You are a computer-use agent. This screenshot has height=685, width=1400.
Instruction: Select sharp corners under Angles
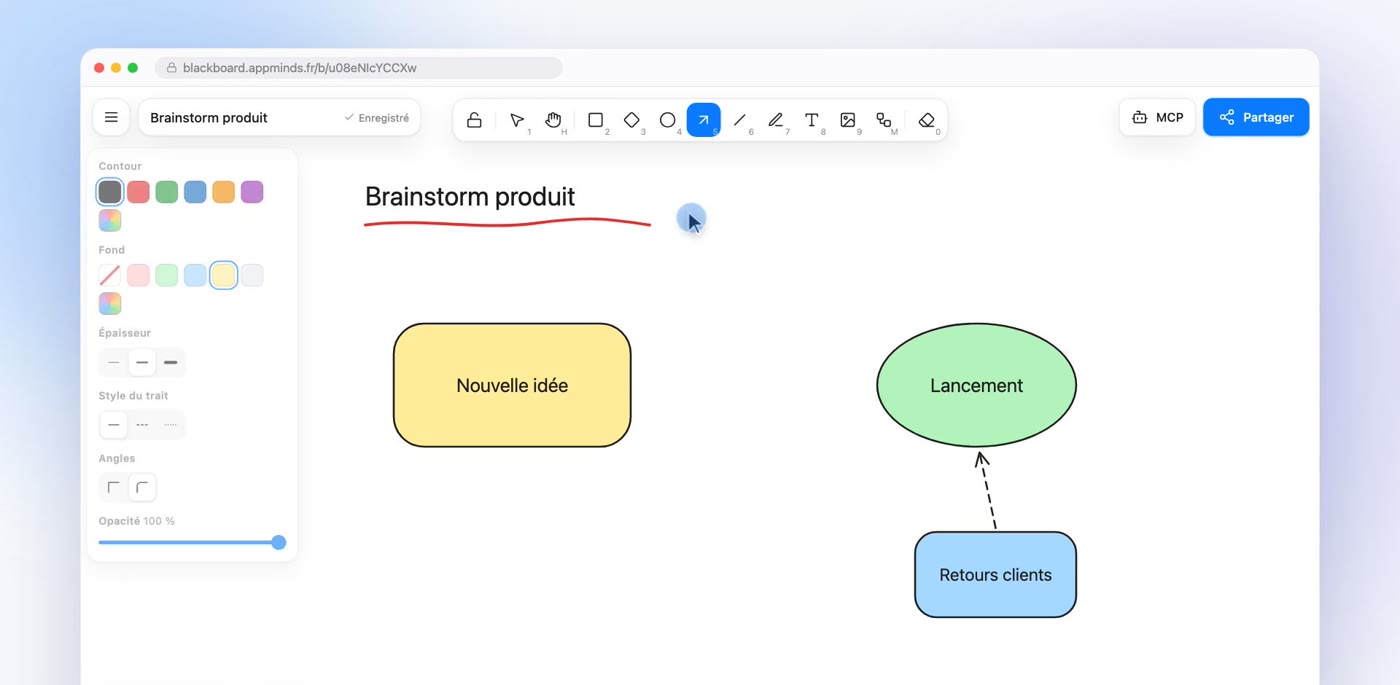pos(113,487)
